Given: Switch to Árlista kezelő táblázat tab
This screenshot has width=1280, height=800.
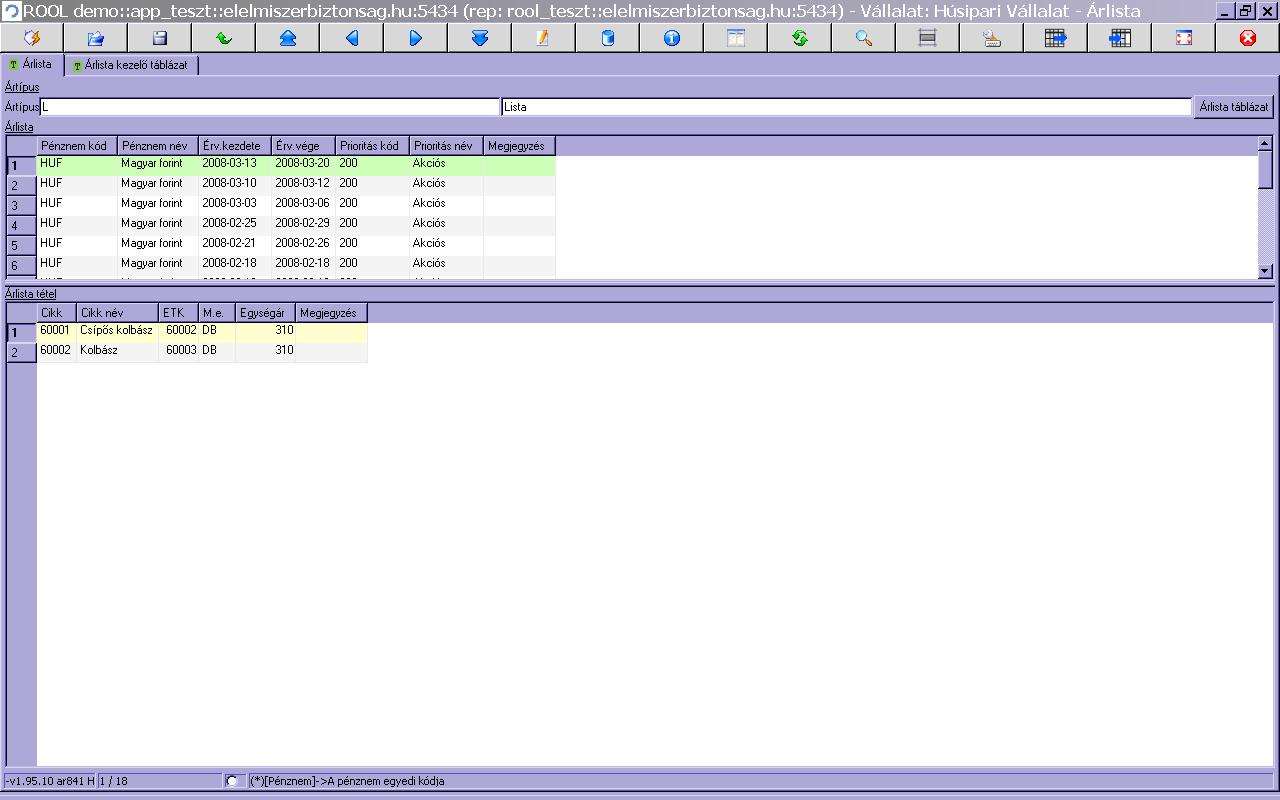Looking at the screenshot, I should [x=134, y=65].
